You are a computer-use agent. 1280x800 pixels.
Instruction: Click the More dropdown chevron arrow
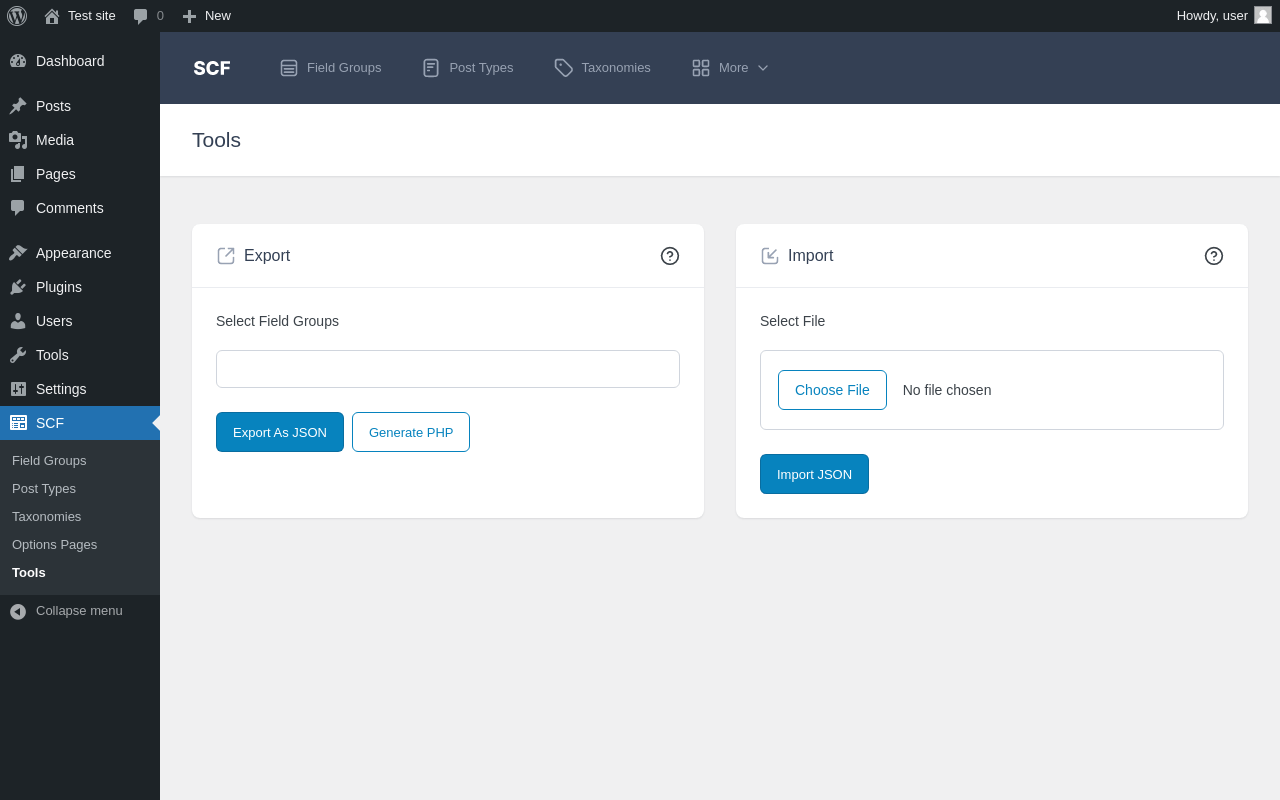[763, 68]
